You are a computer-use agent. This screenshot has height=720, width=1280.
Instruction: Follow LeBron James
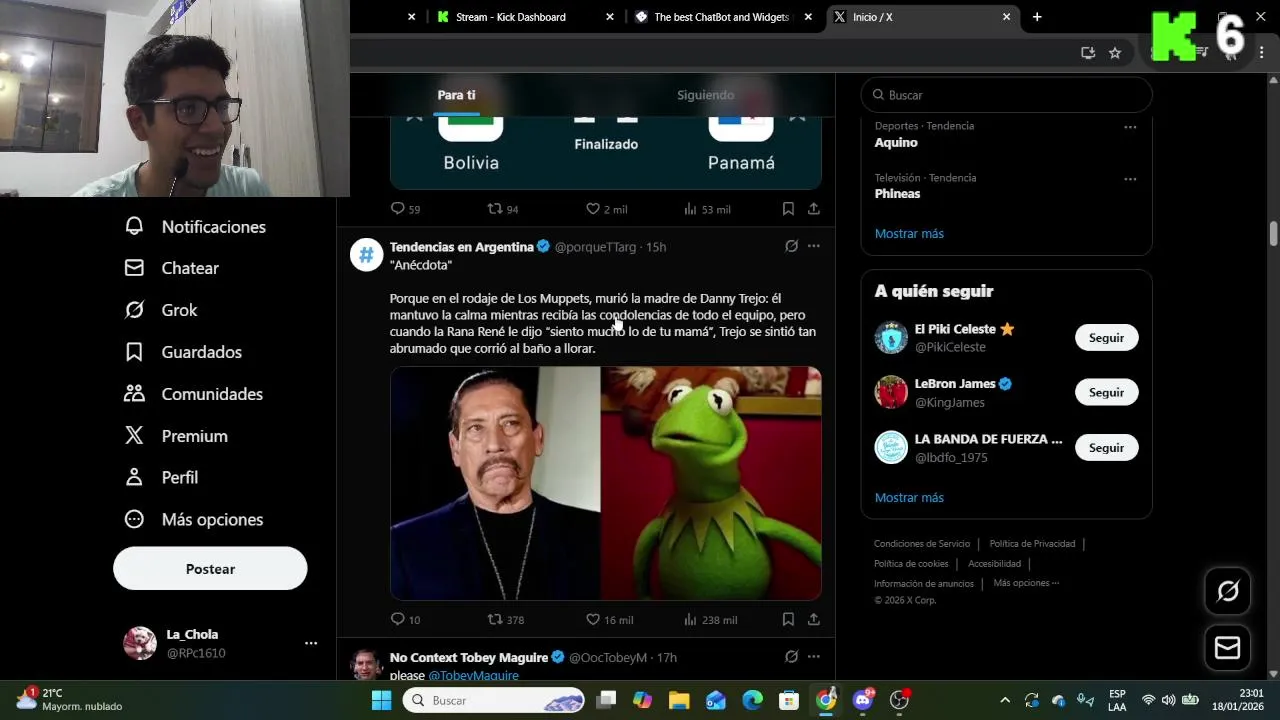[x=1106, y=393]
